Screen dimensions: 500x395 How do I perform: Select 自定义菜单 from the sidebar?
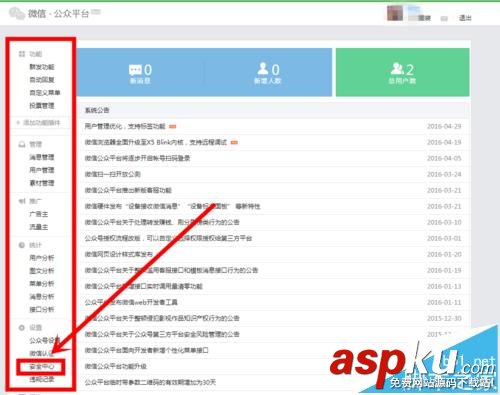(45, 93)
